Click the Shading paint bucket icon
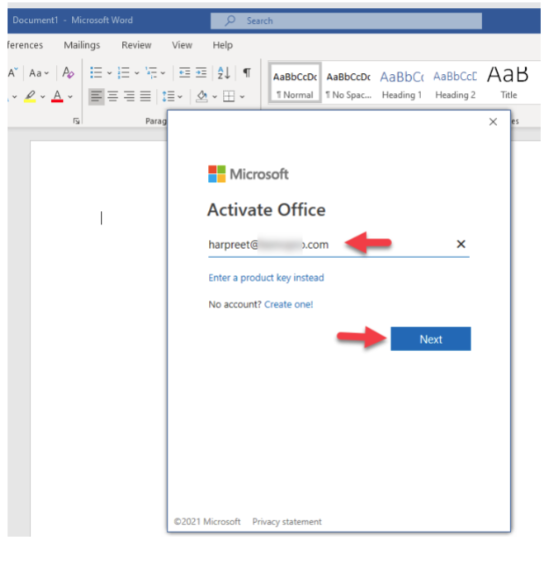 click(202, 96)
